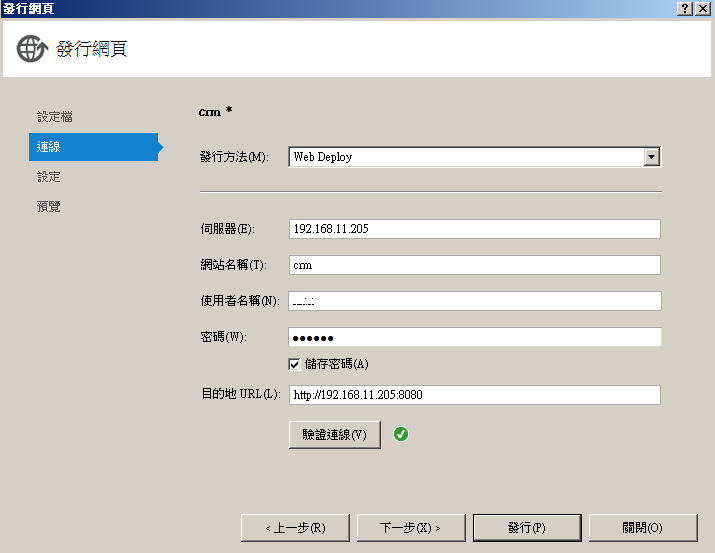Viewport: 715px width, 553px height.
Task: Open the 預覽 step
Action: click(49, 207)
